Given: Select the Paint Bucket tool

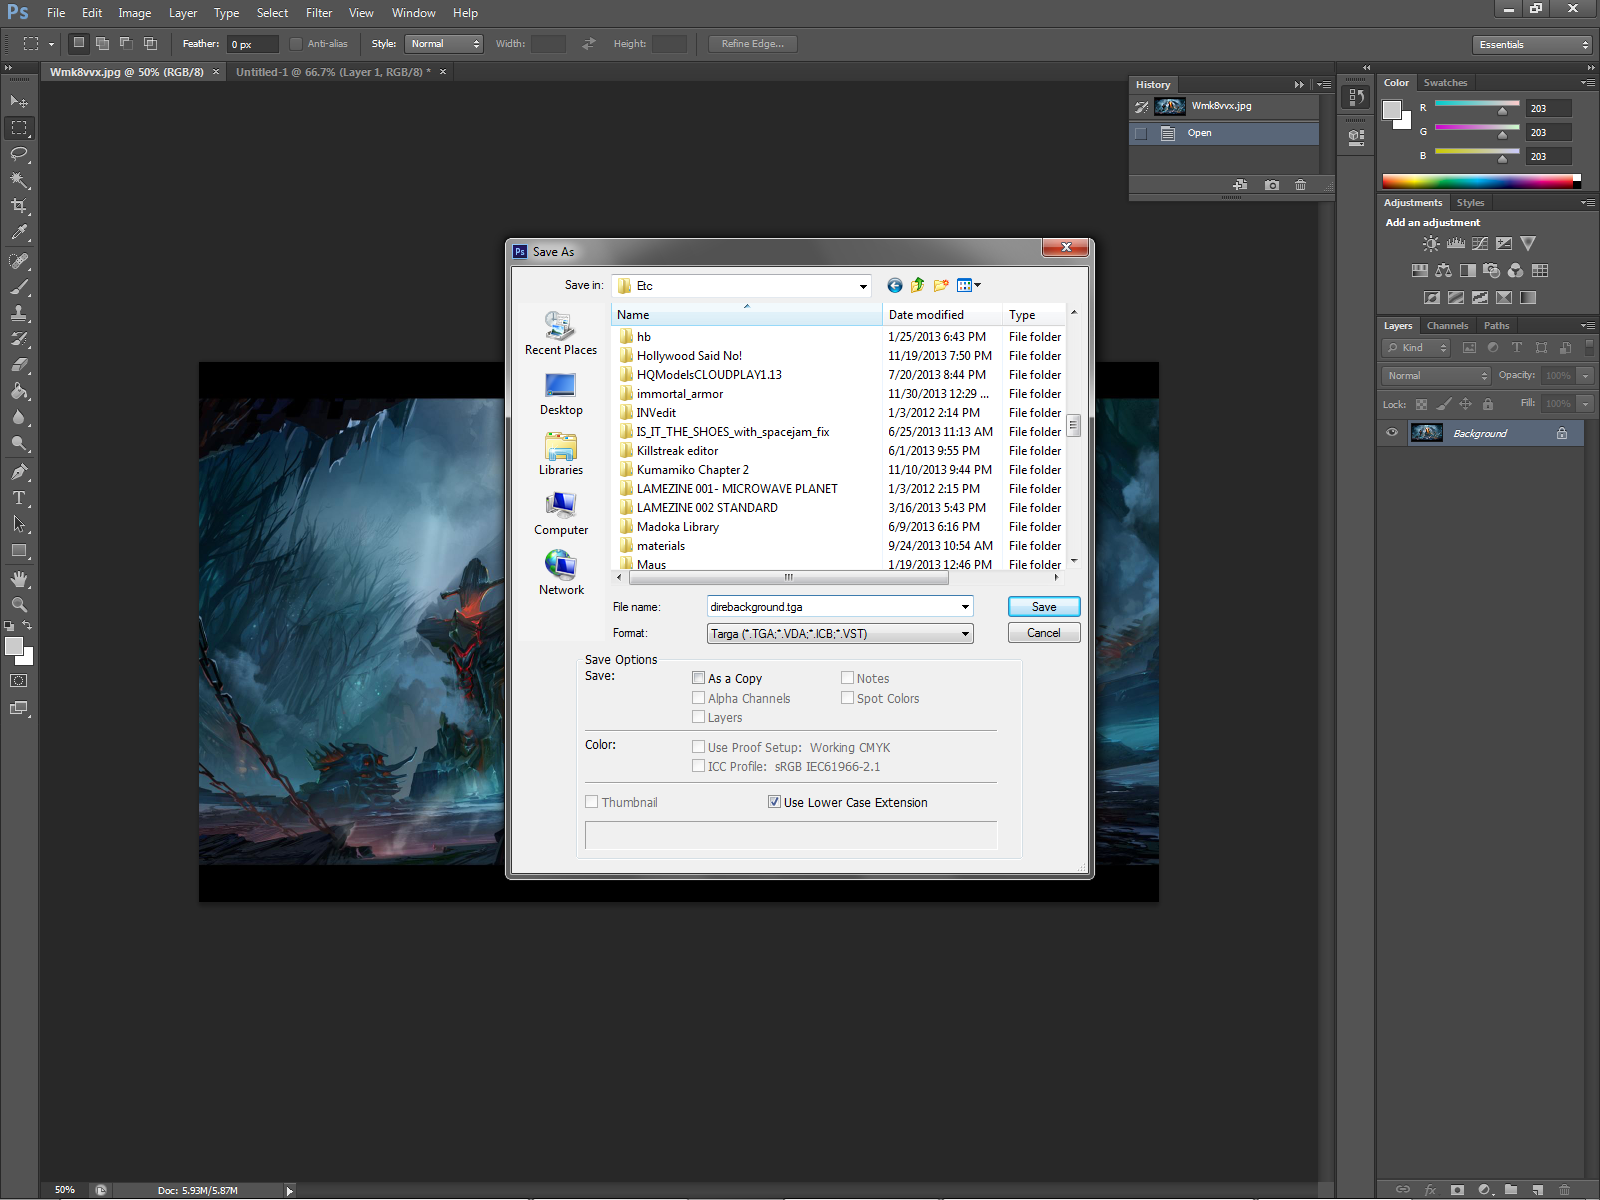Looking at the screenshot, I should coord(19,391).
